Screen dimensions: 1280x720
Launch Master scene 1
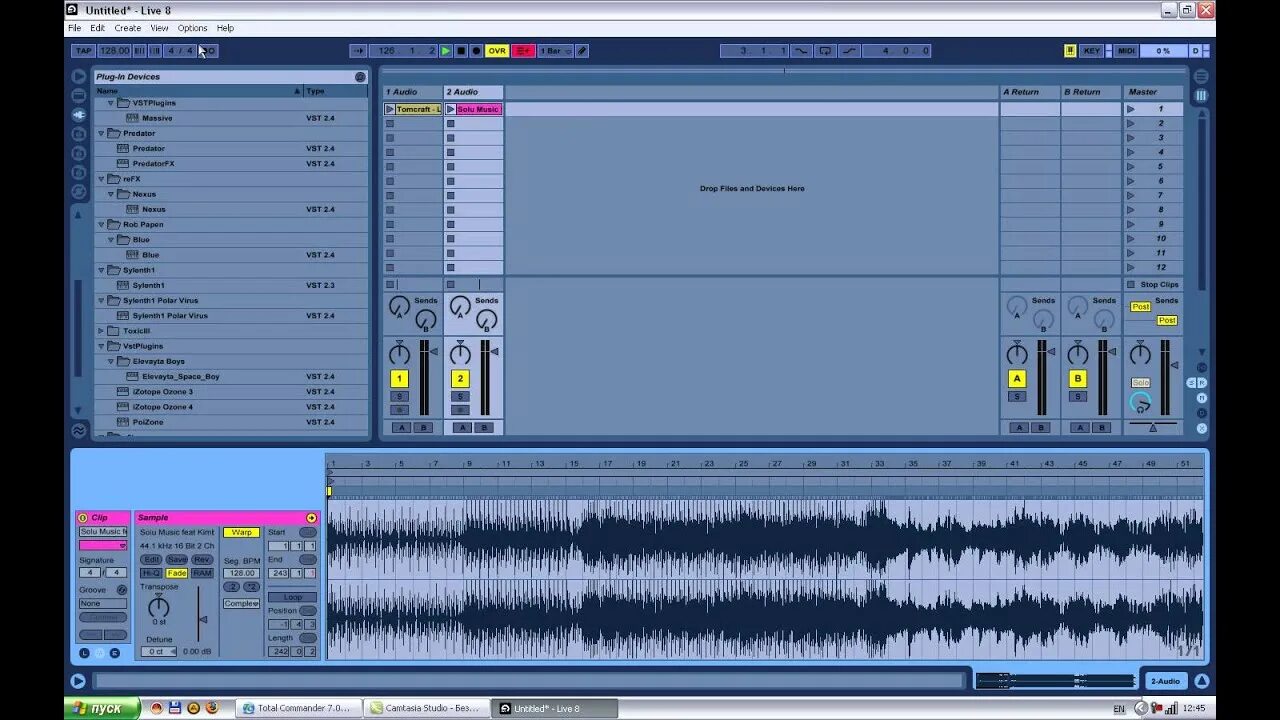pyautogui.click(x=1130, y=109)
